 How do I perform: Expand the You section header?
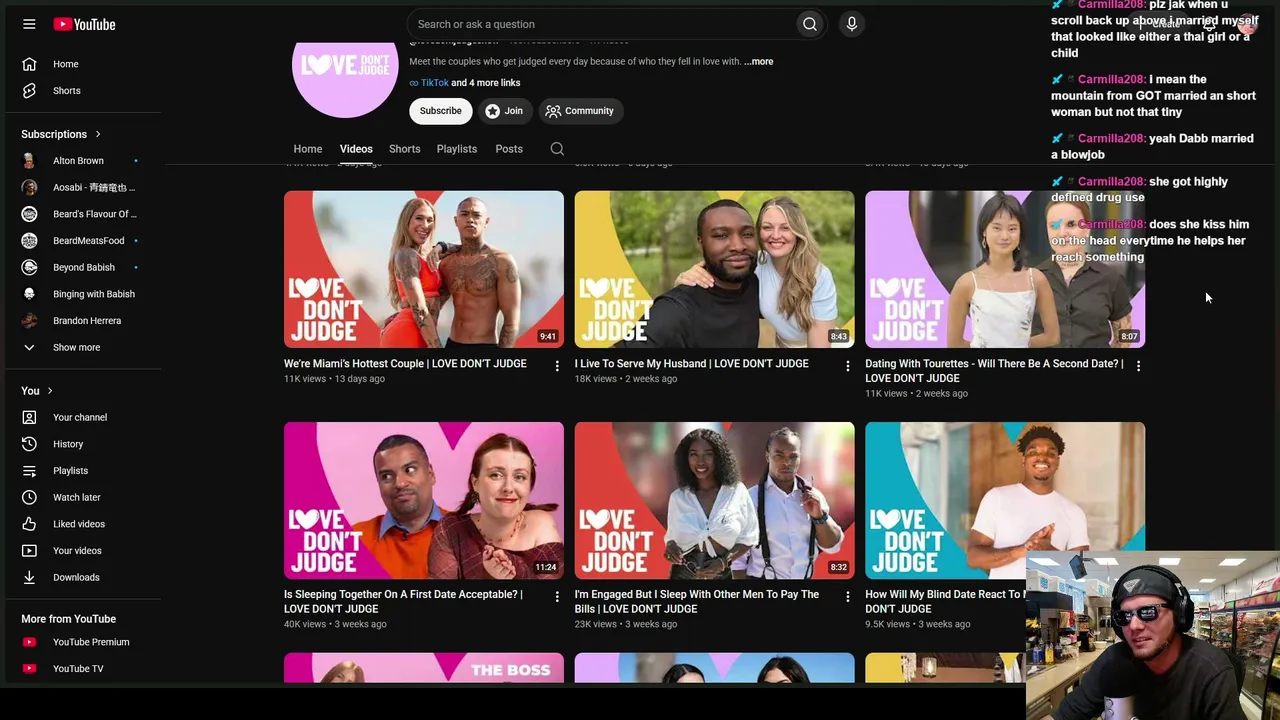click(x=36, y=391)
